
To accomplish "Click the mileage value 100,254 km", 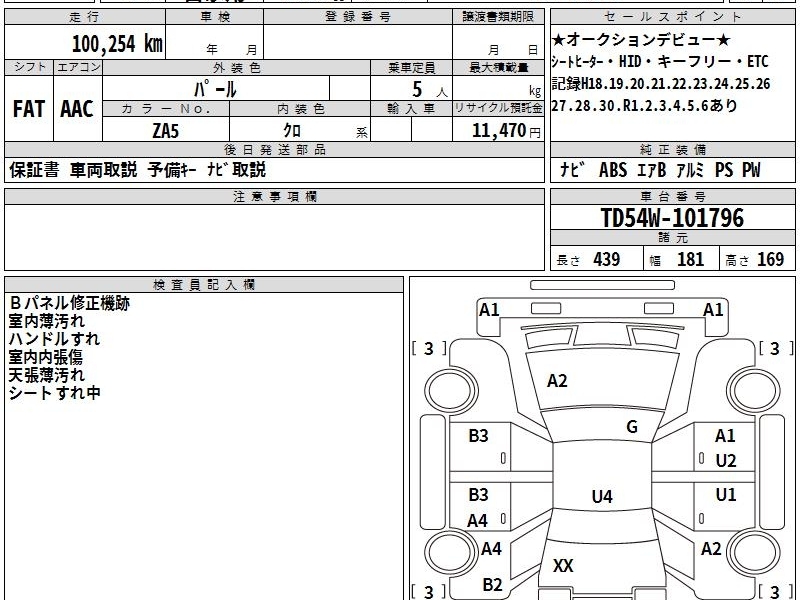I will point(117,43).
